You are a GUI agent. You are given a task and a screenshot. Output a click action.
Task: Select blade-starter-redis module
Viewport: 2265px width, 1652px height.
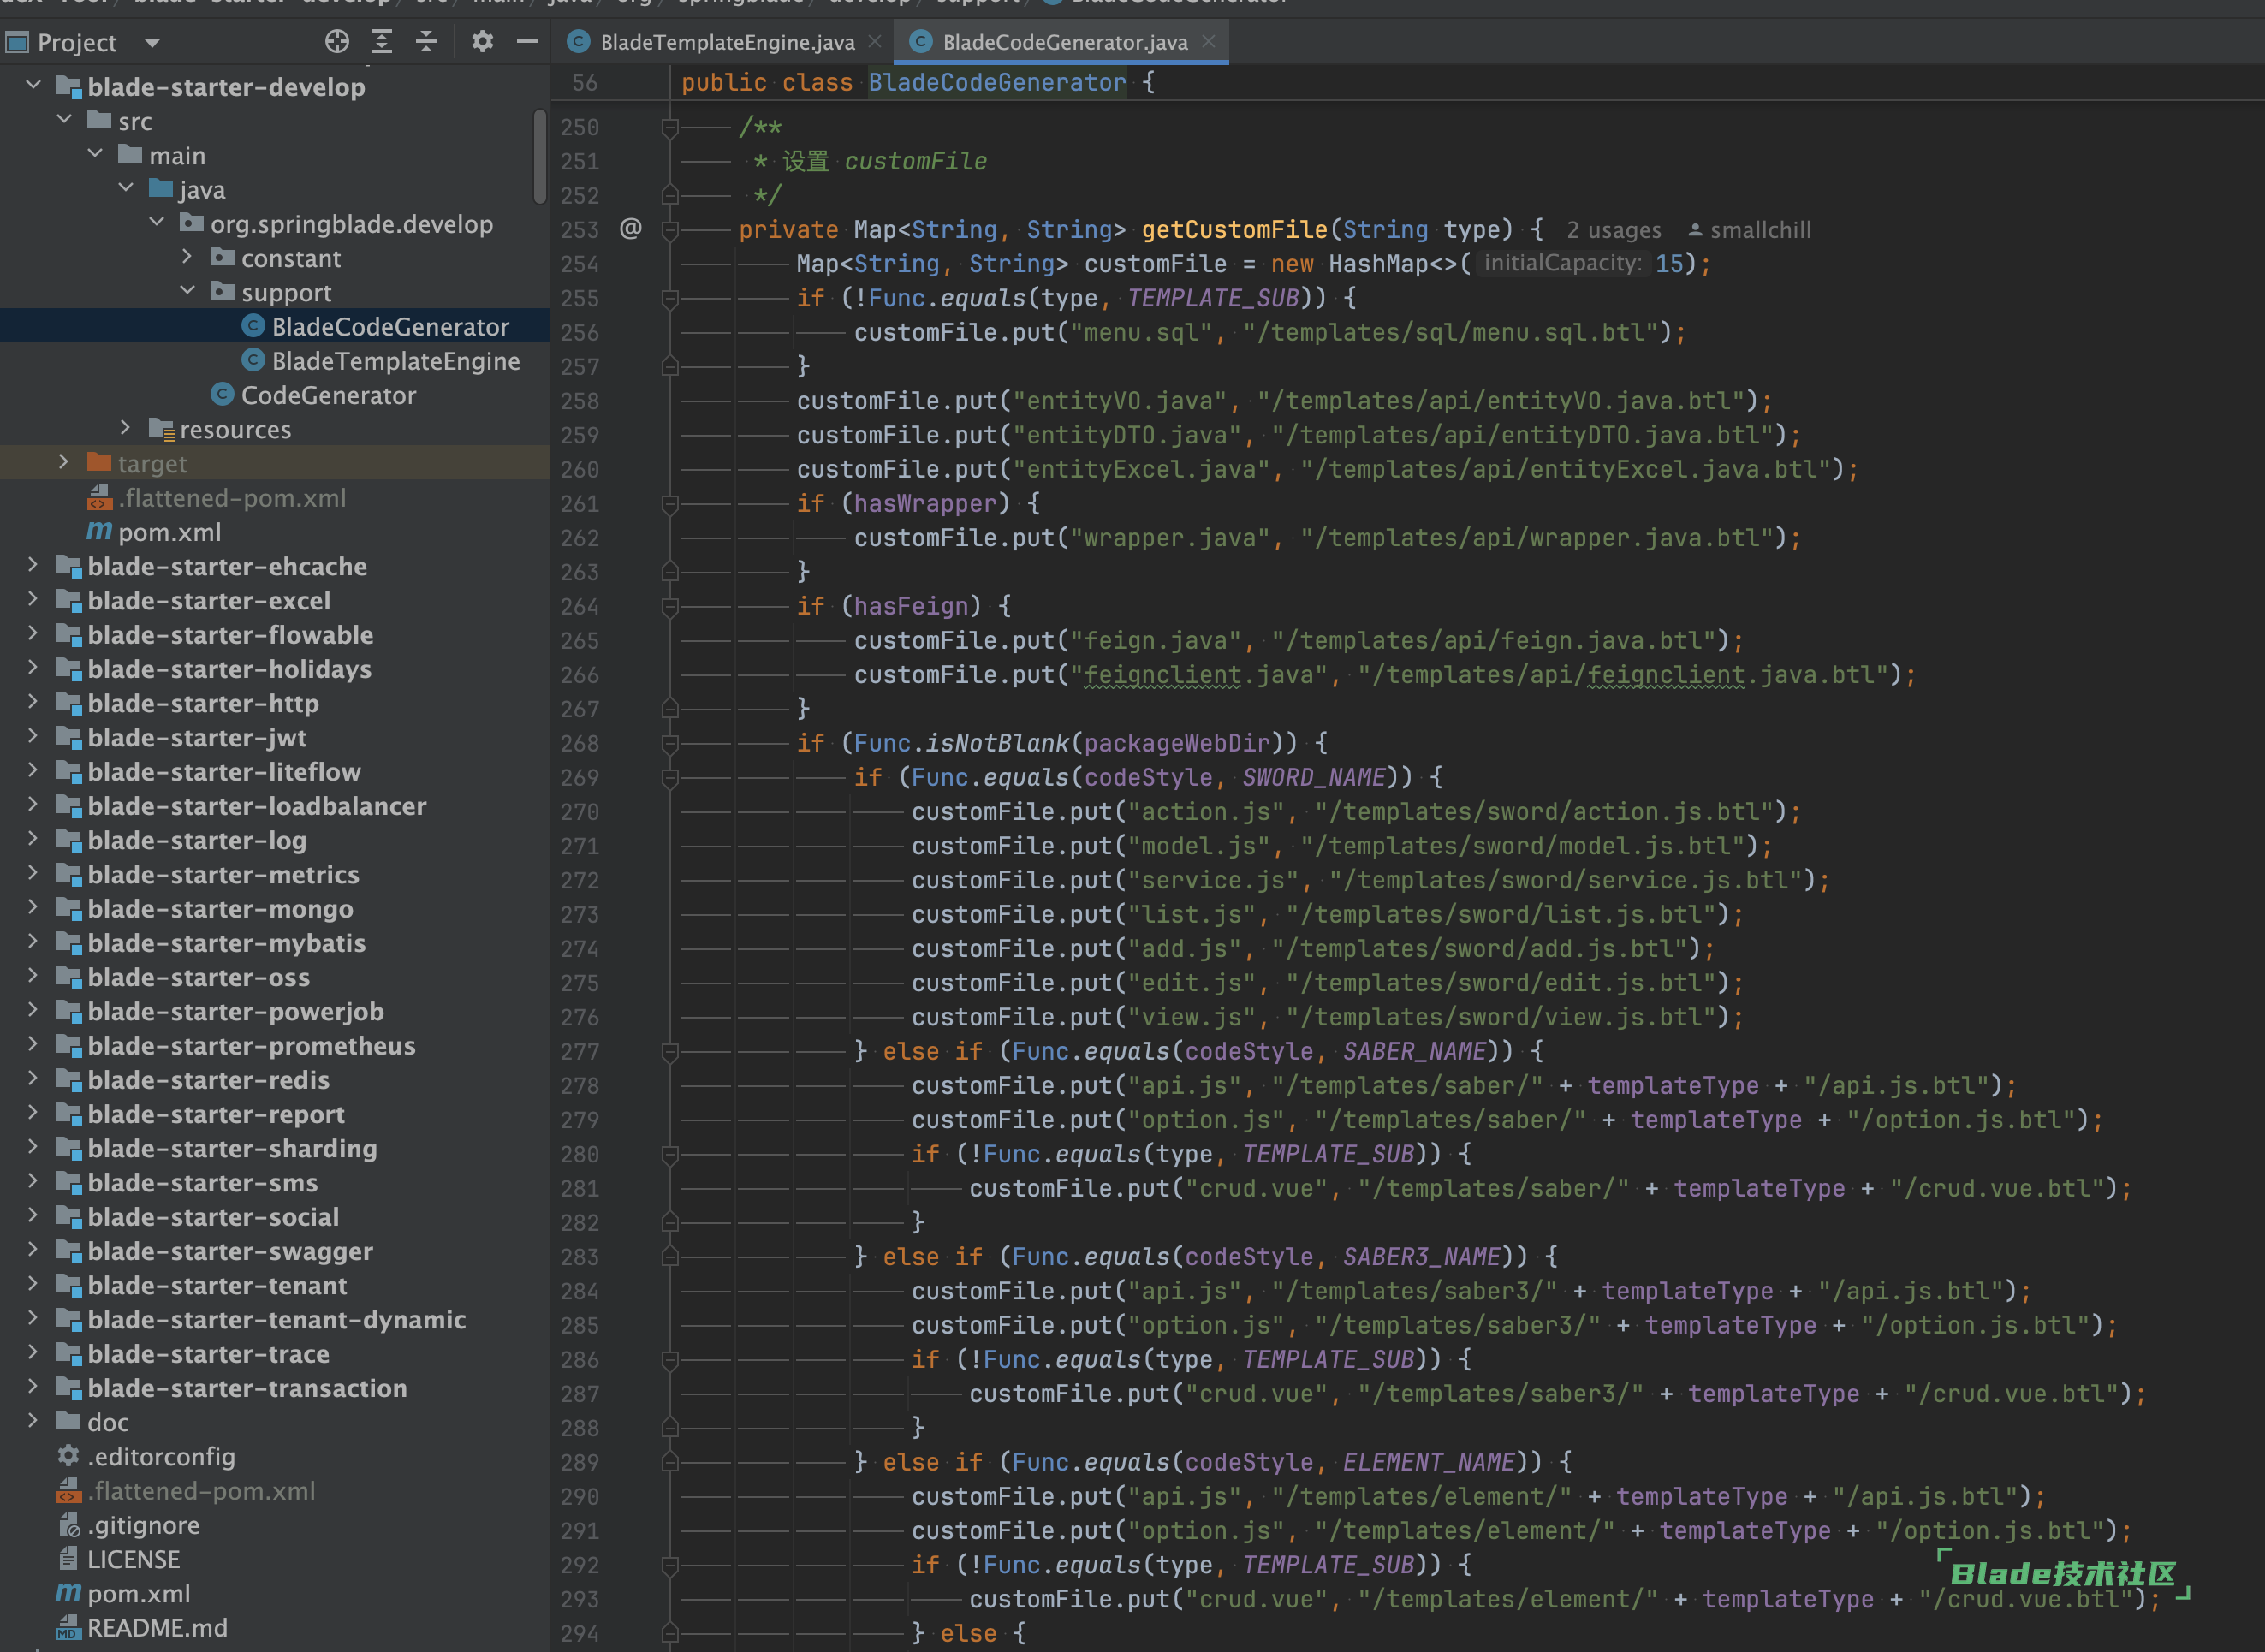tap(208, 1080)
